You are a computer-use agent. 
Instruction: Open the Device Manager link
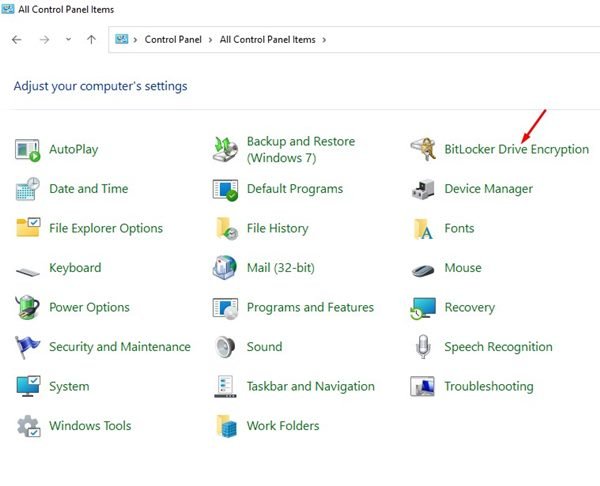tap(488, 189)
